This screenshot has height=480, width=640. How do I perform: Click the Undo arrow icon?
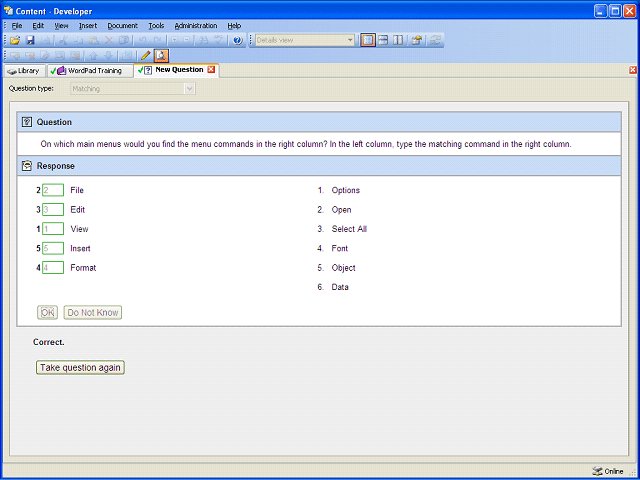[x=142, y=40]
